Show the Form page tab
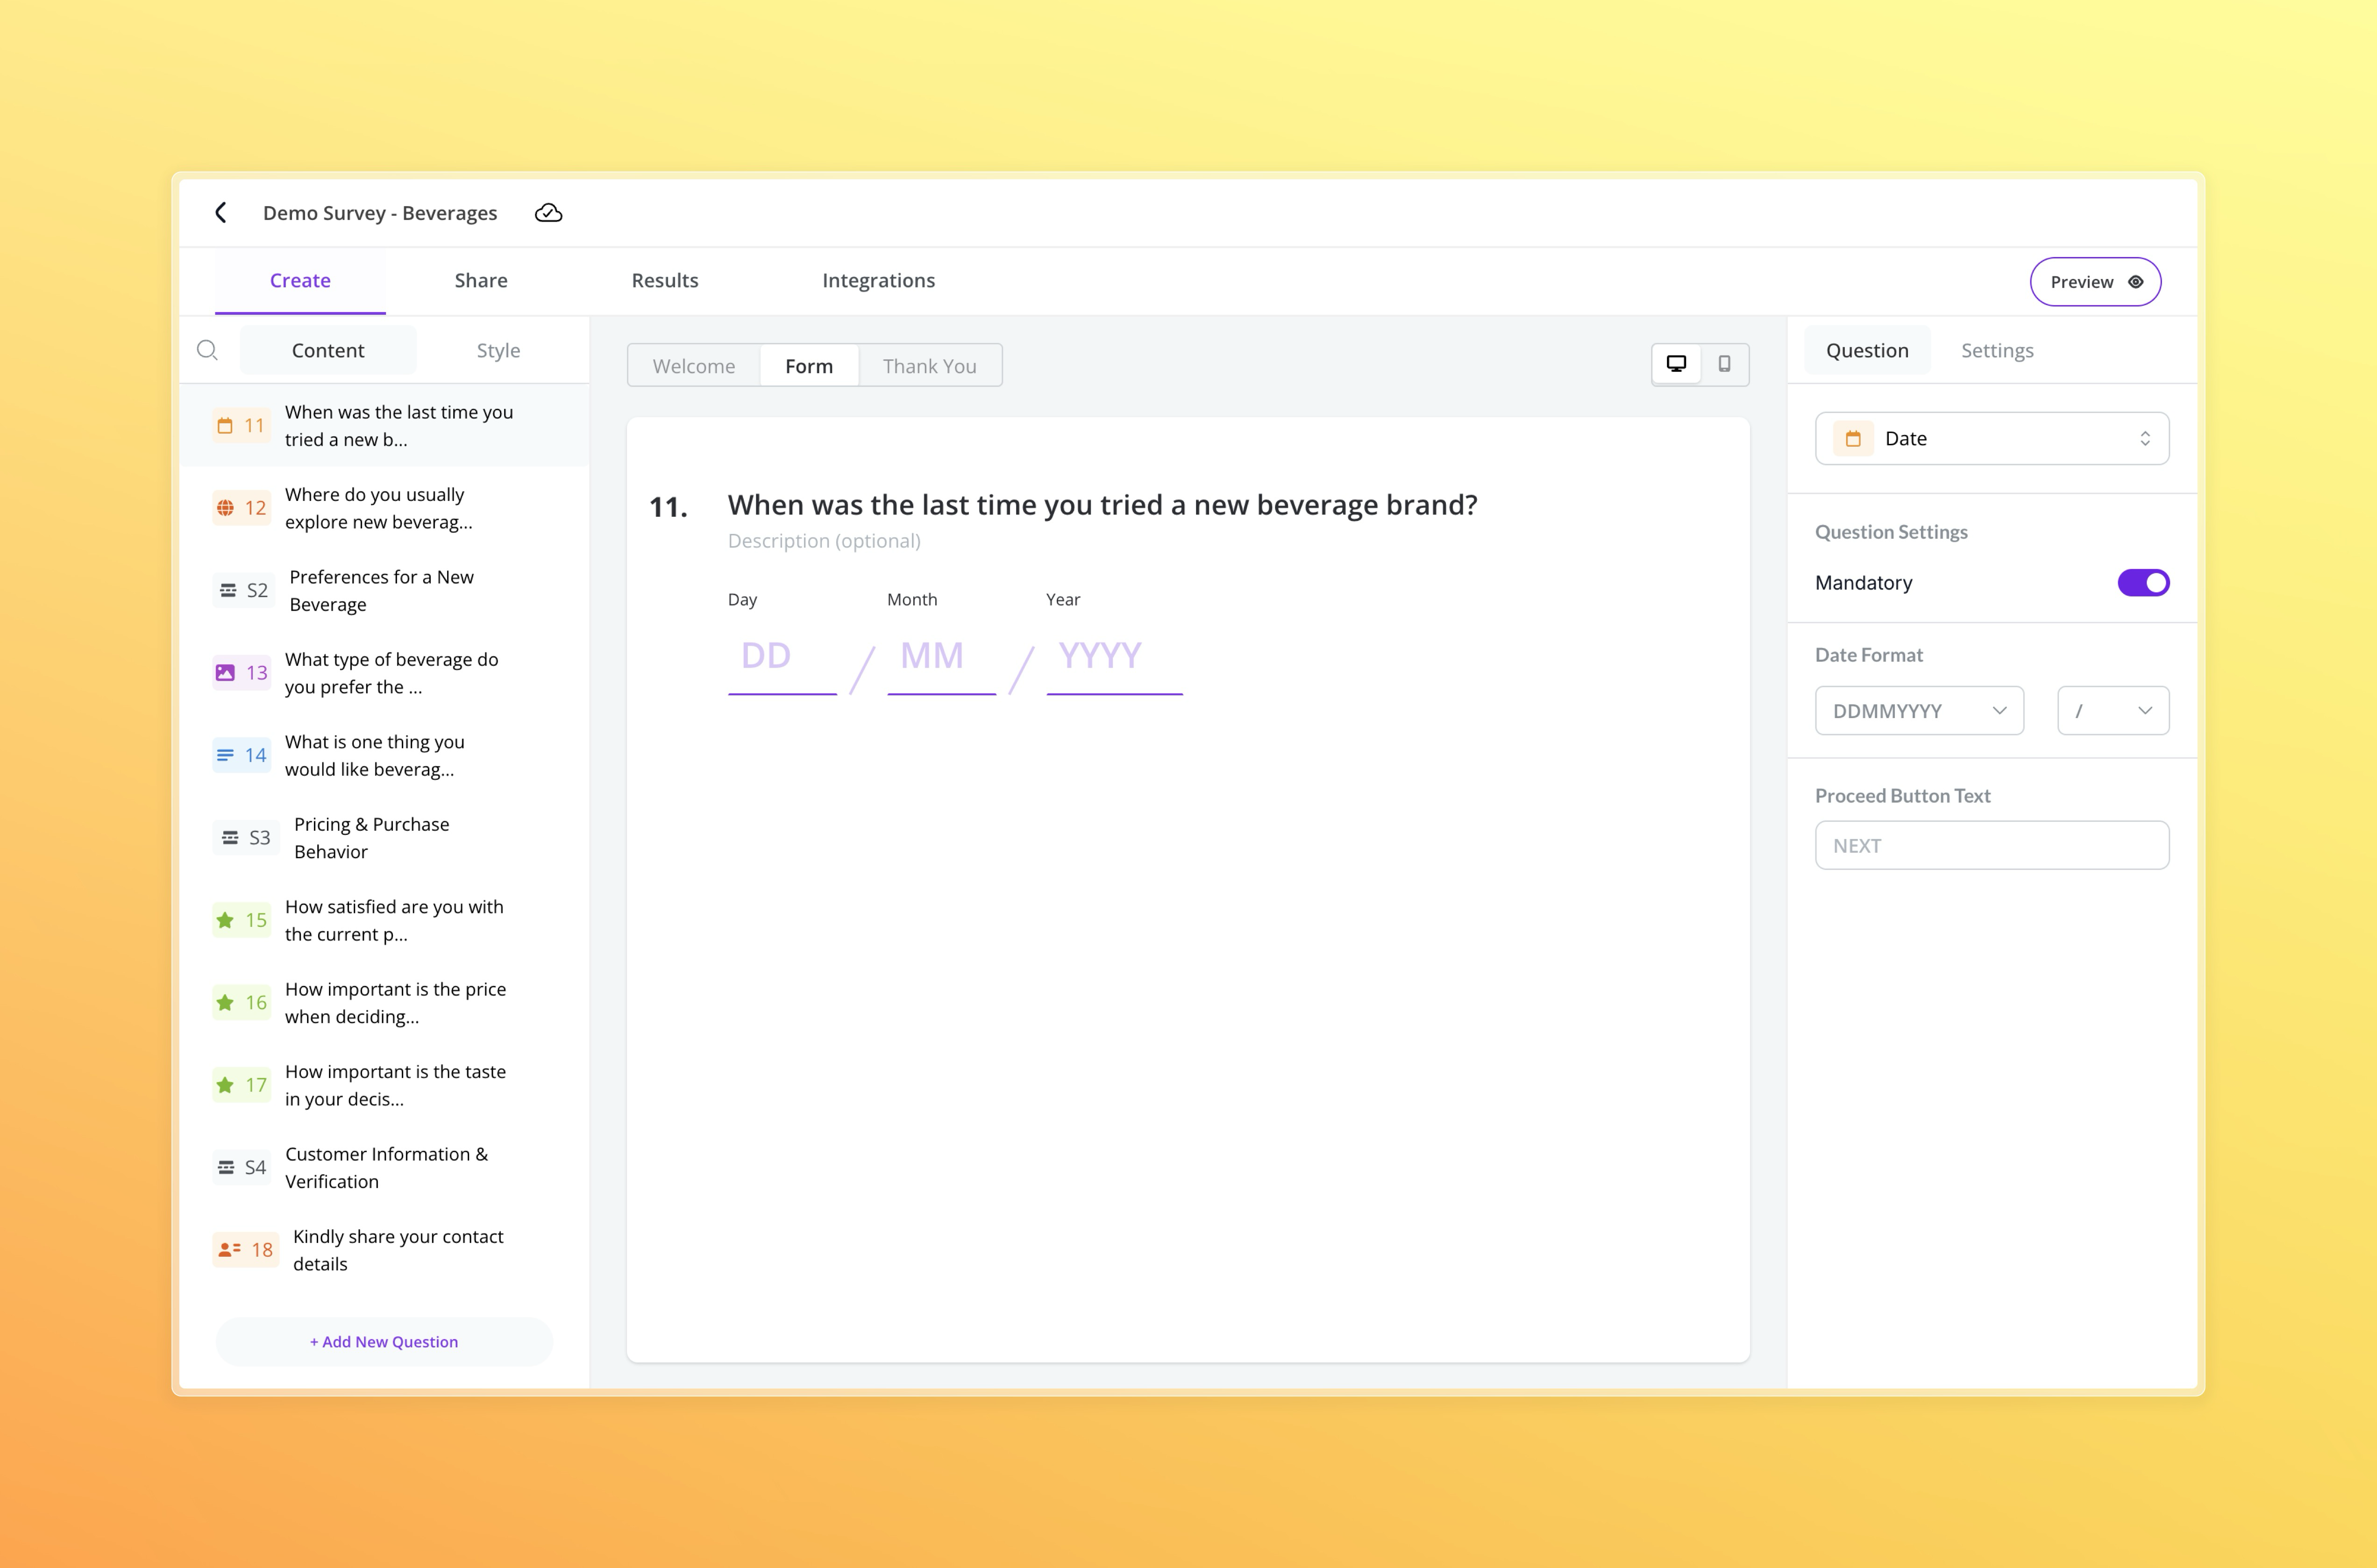The height and width of the screenshot is (1568, 2377). (809, 366)
